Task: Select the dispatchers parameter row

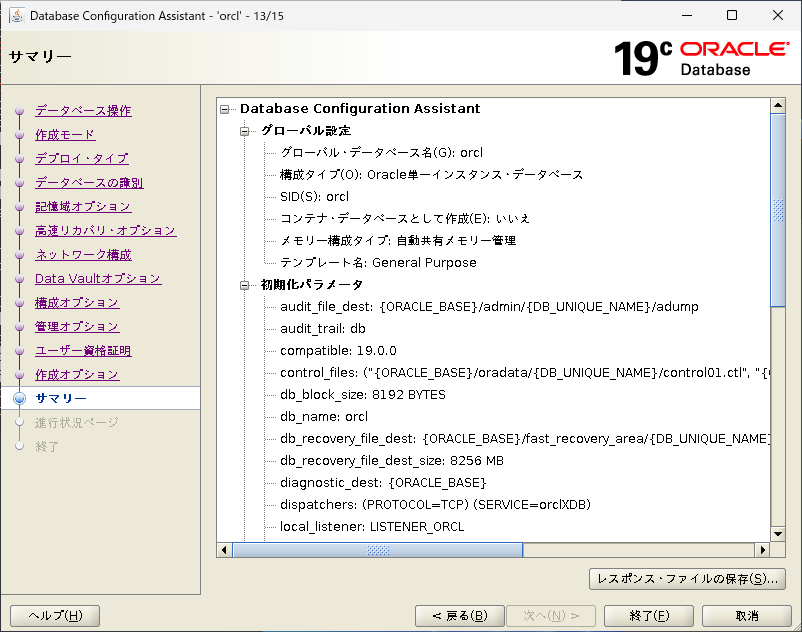Action: tap(436, 505)
